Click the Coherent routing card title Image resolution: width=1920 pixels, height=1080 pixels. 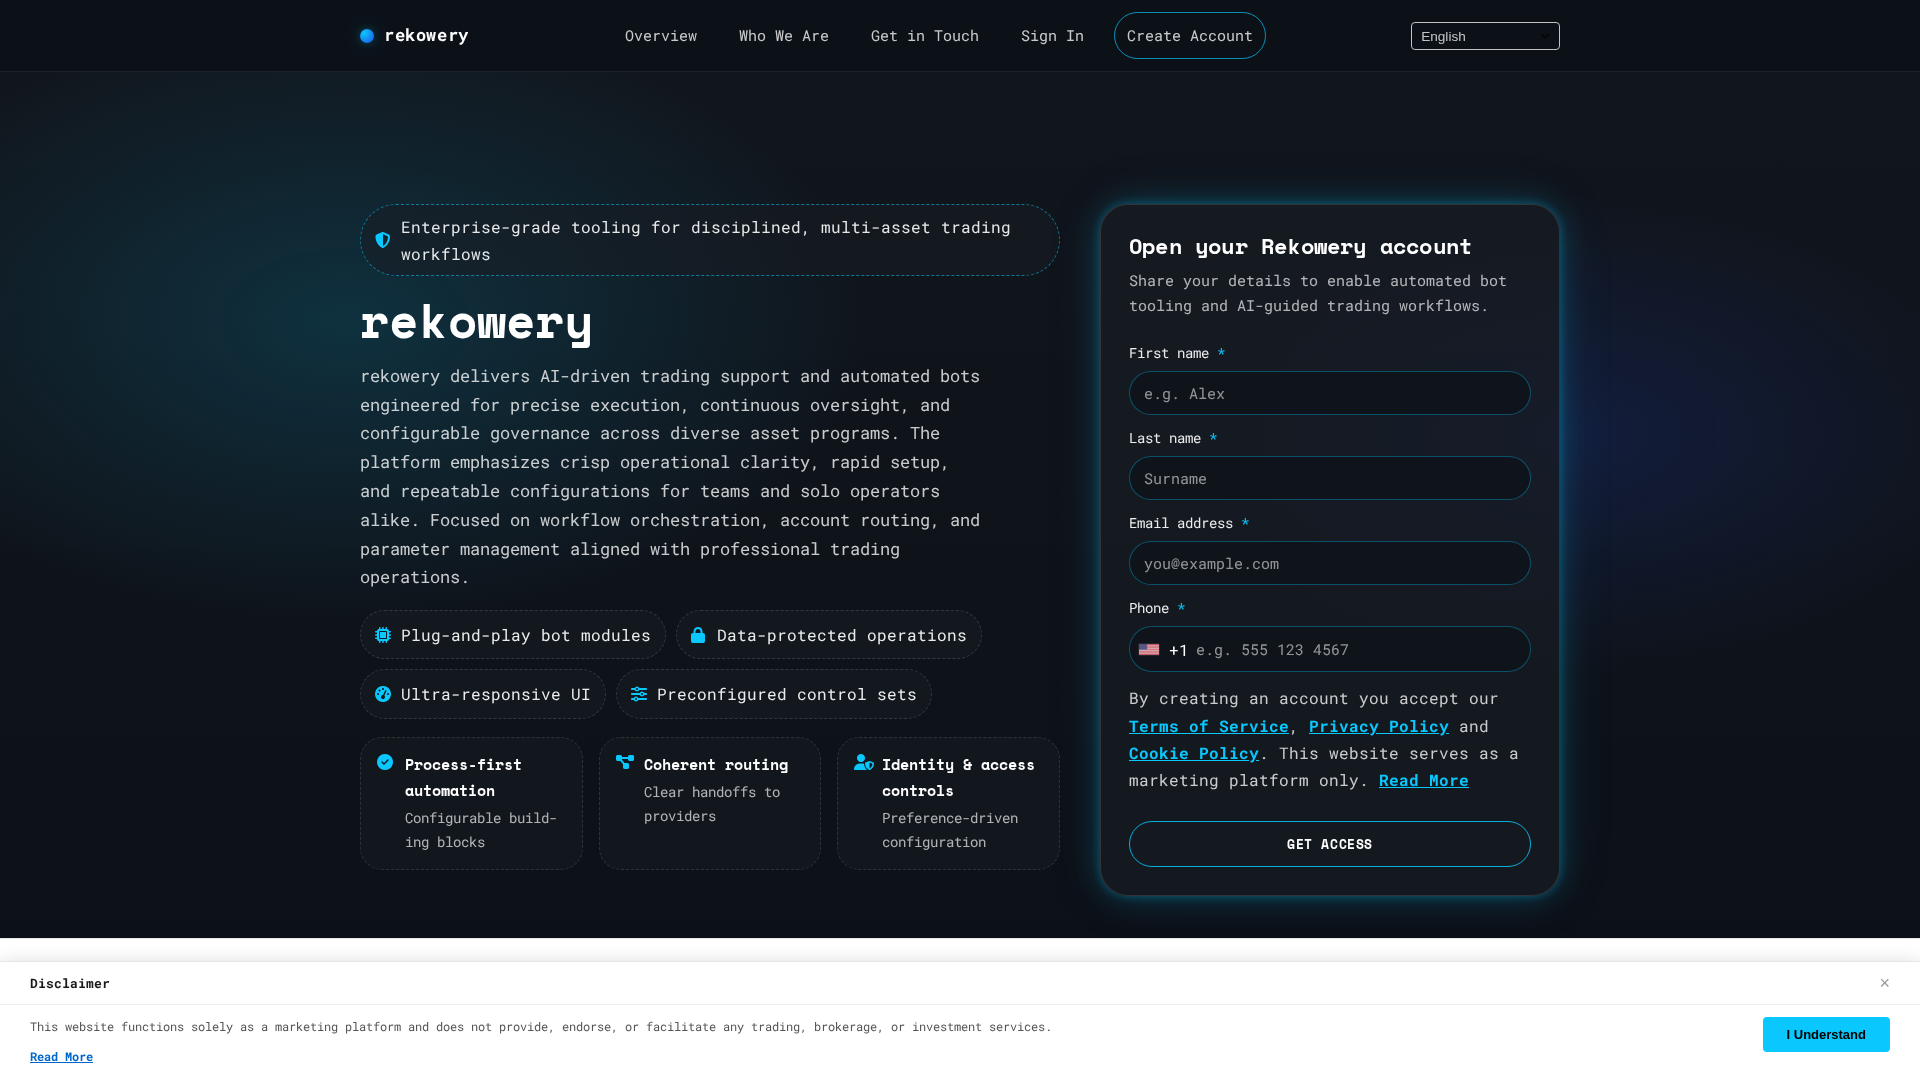(x=716, y=764)
